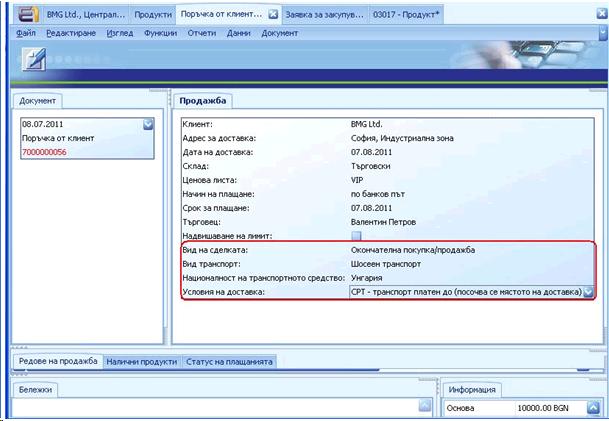Select the Поръчка от клиент tab
609x421 pixels.
click(221, 14)
